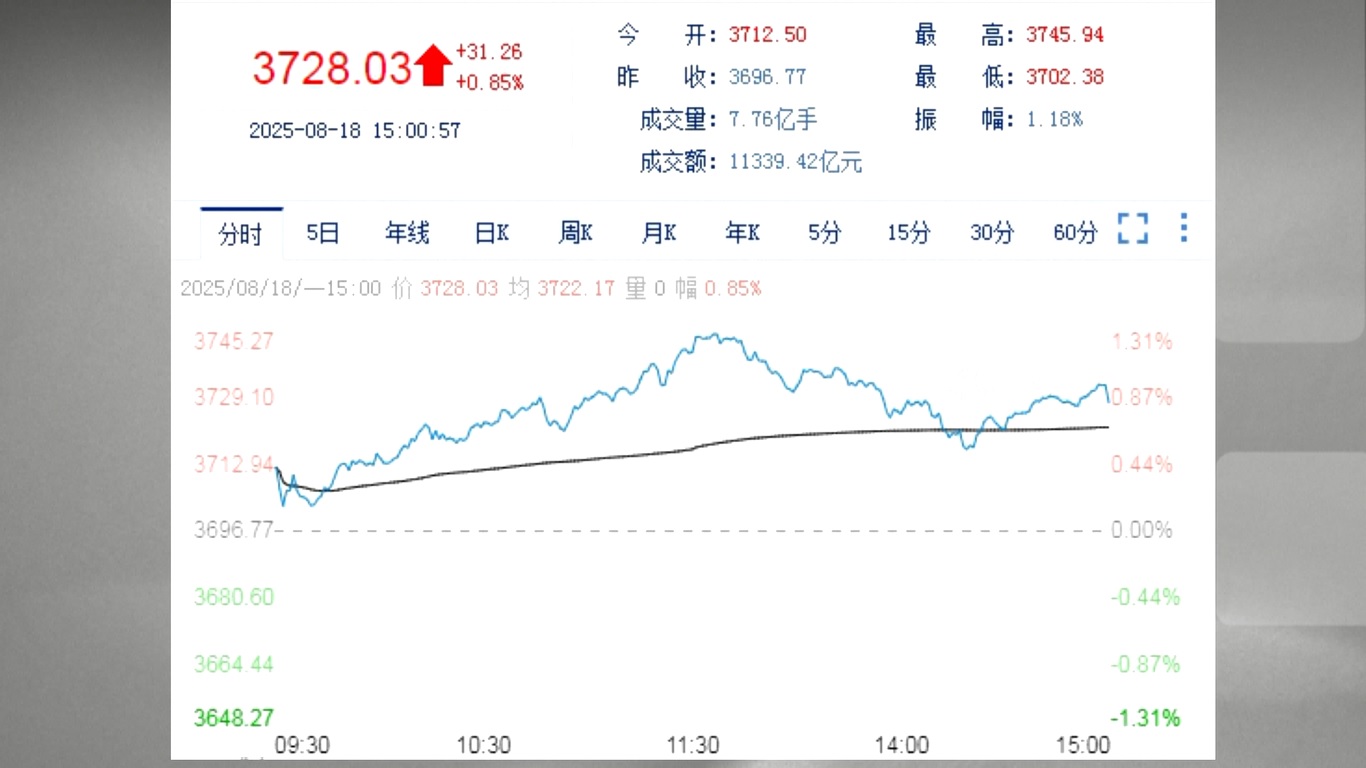The width and height of the screenshot is (1366, 768).
Task: Select the 5分 five-minute interval tab
Action: click(824, 232)
